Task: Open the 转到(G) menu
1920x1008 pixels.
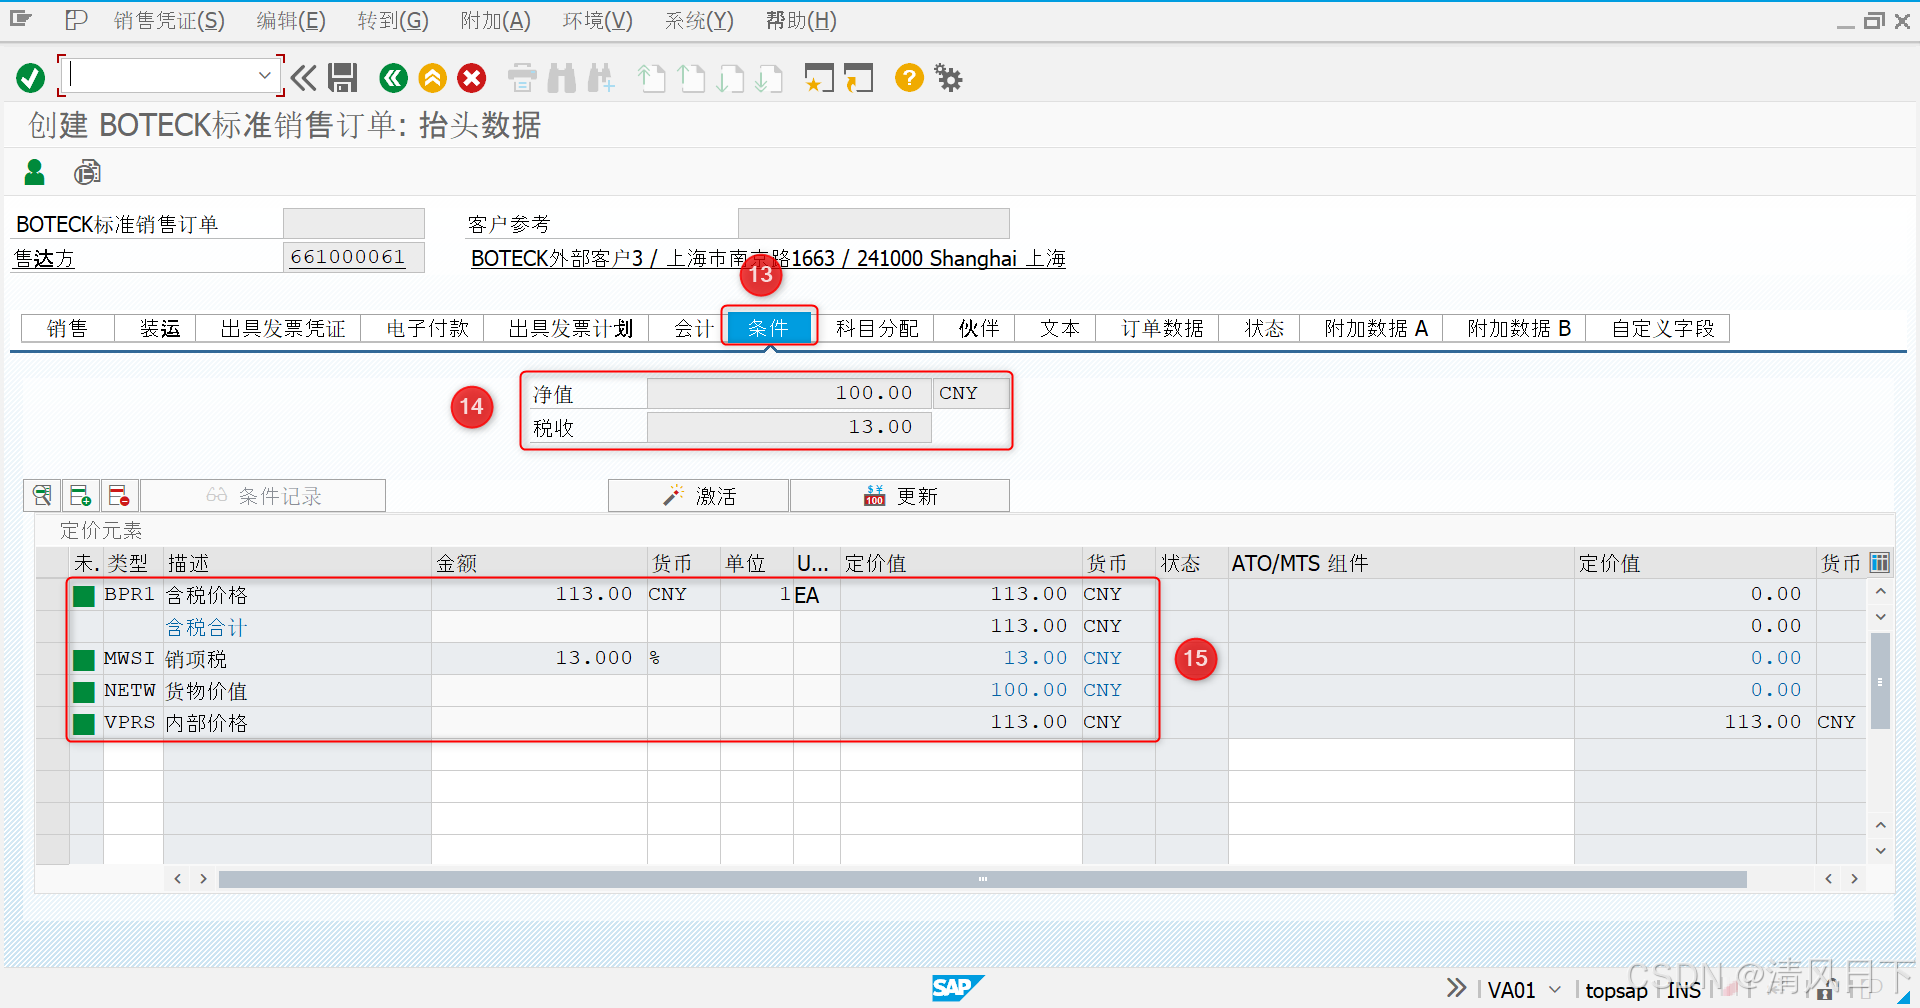Action: (393, 20)
